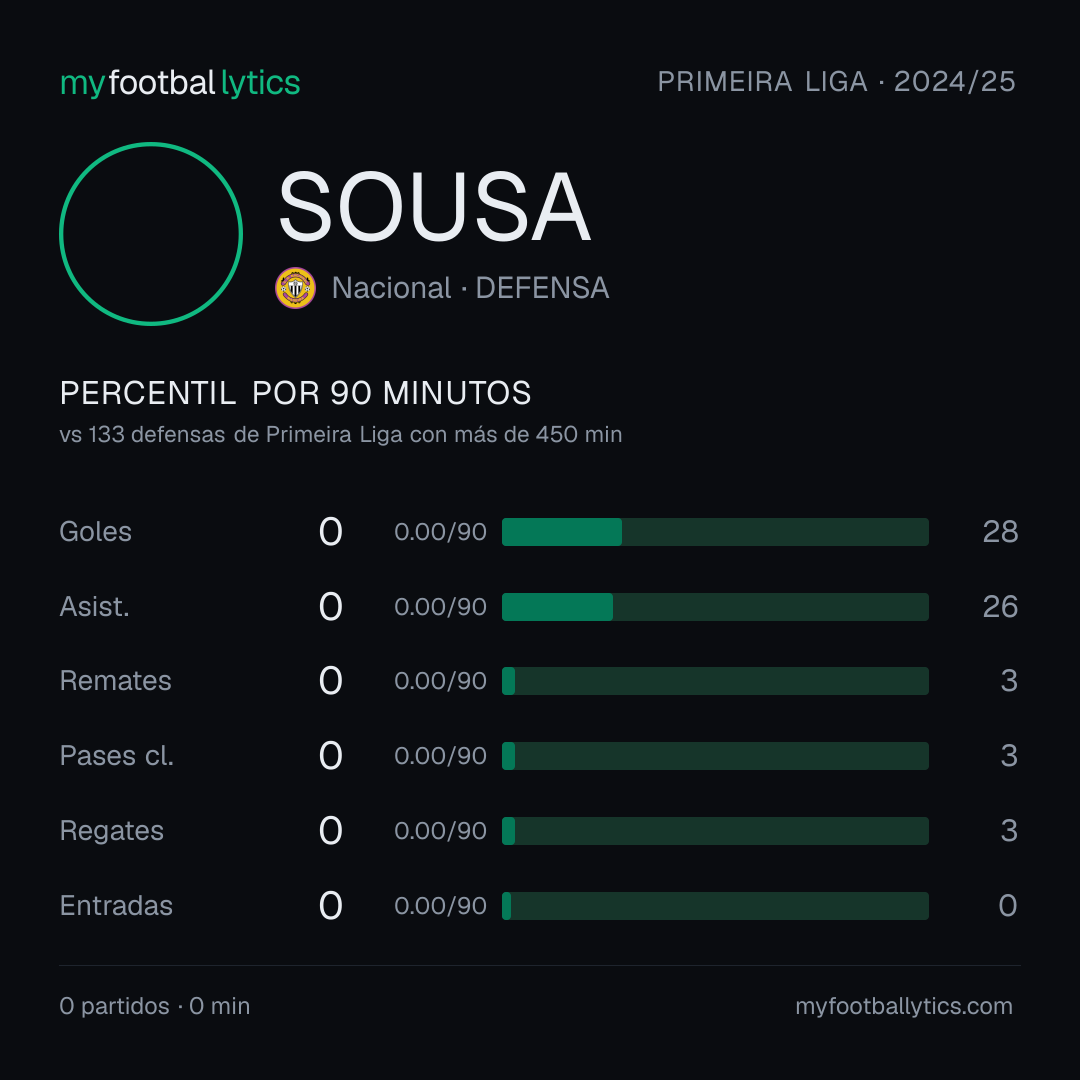
Task: Click the Remates percentile bar
Action: (715, 681)
